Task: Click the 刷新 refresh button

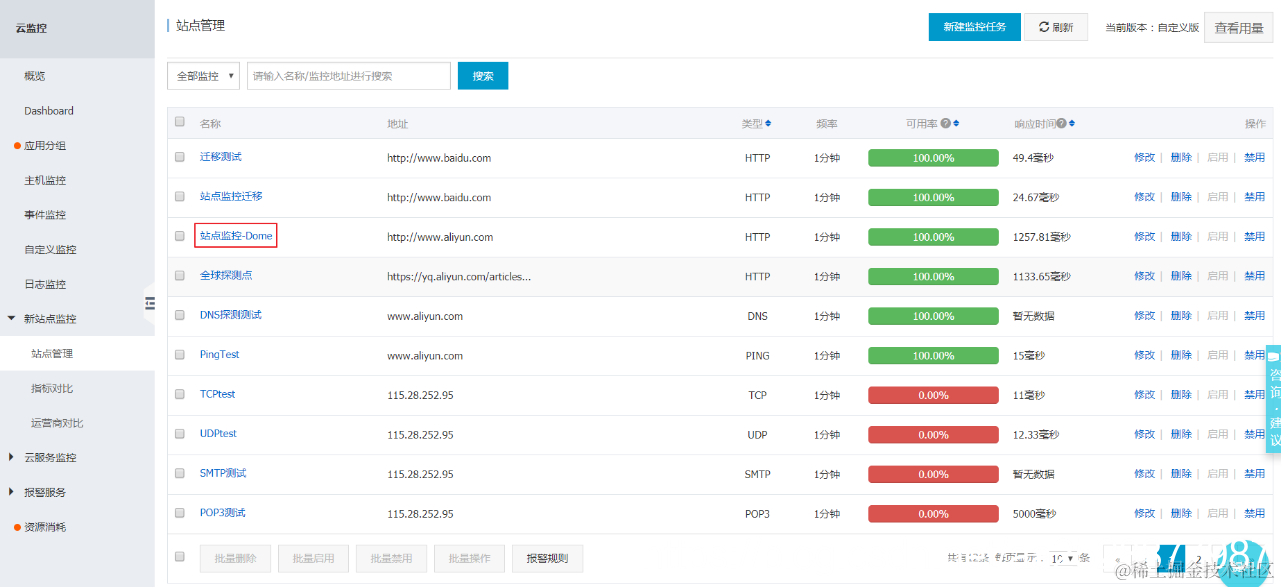Action: coord(1056,27)
